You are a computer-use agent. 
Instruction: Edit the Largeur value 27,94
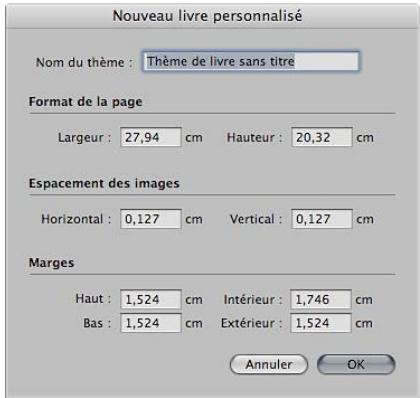[151, 137]
